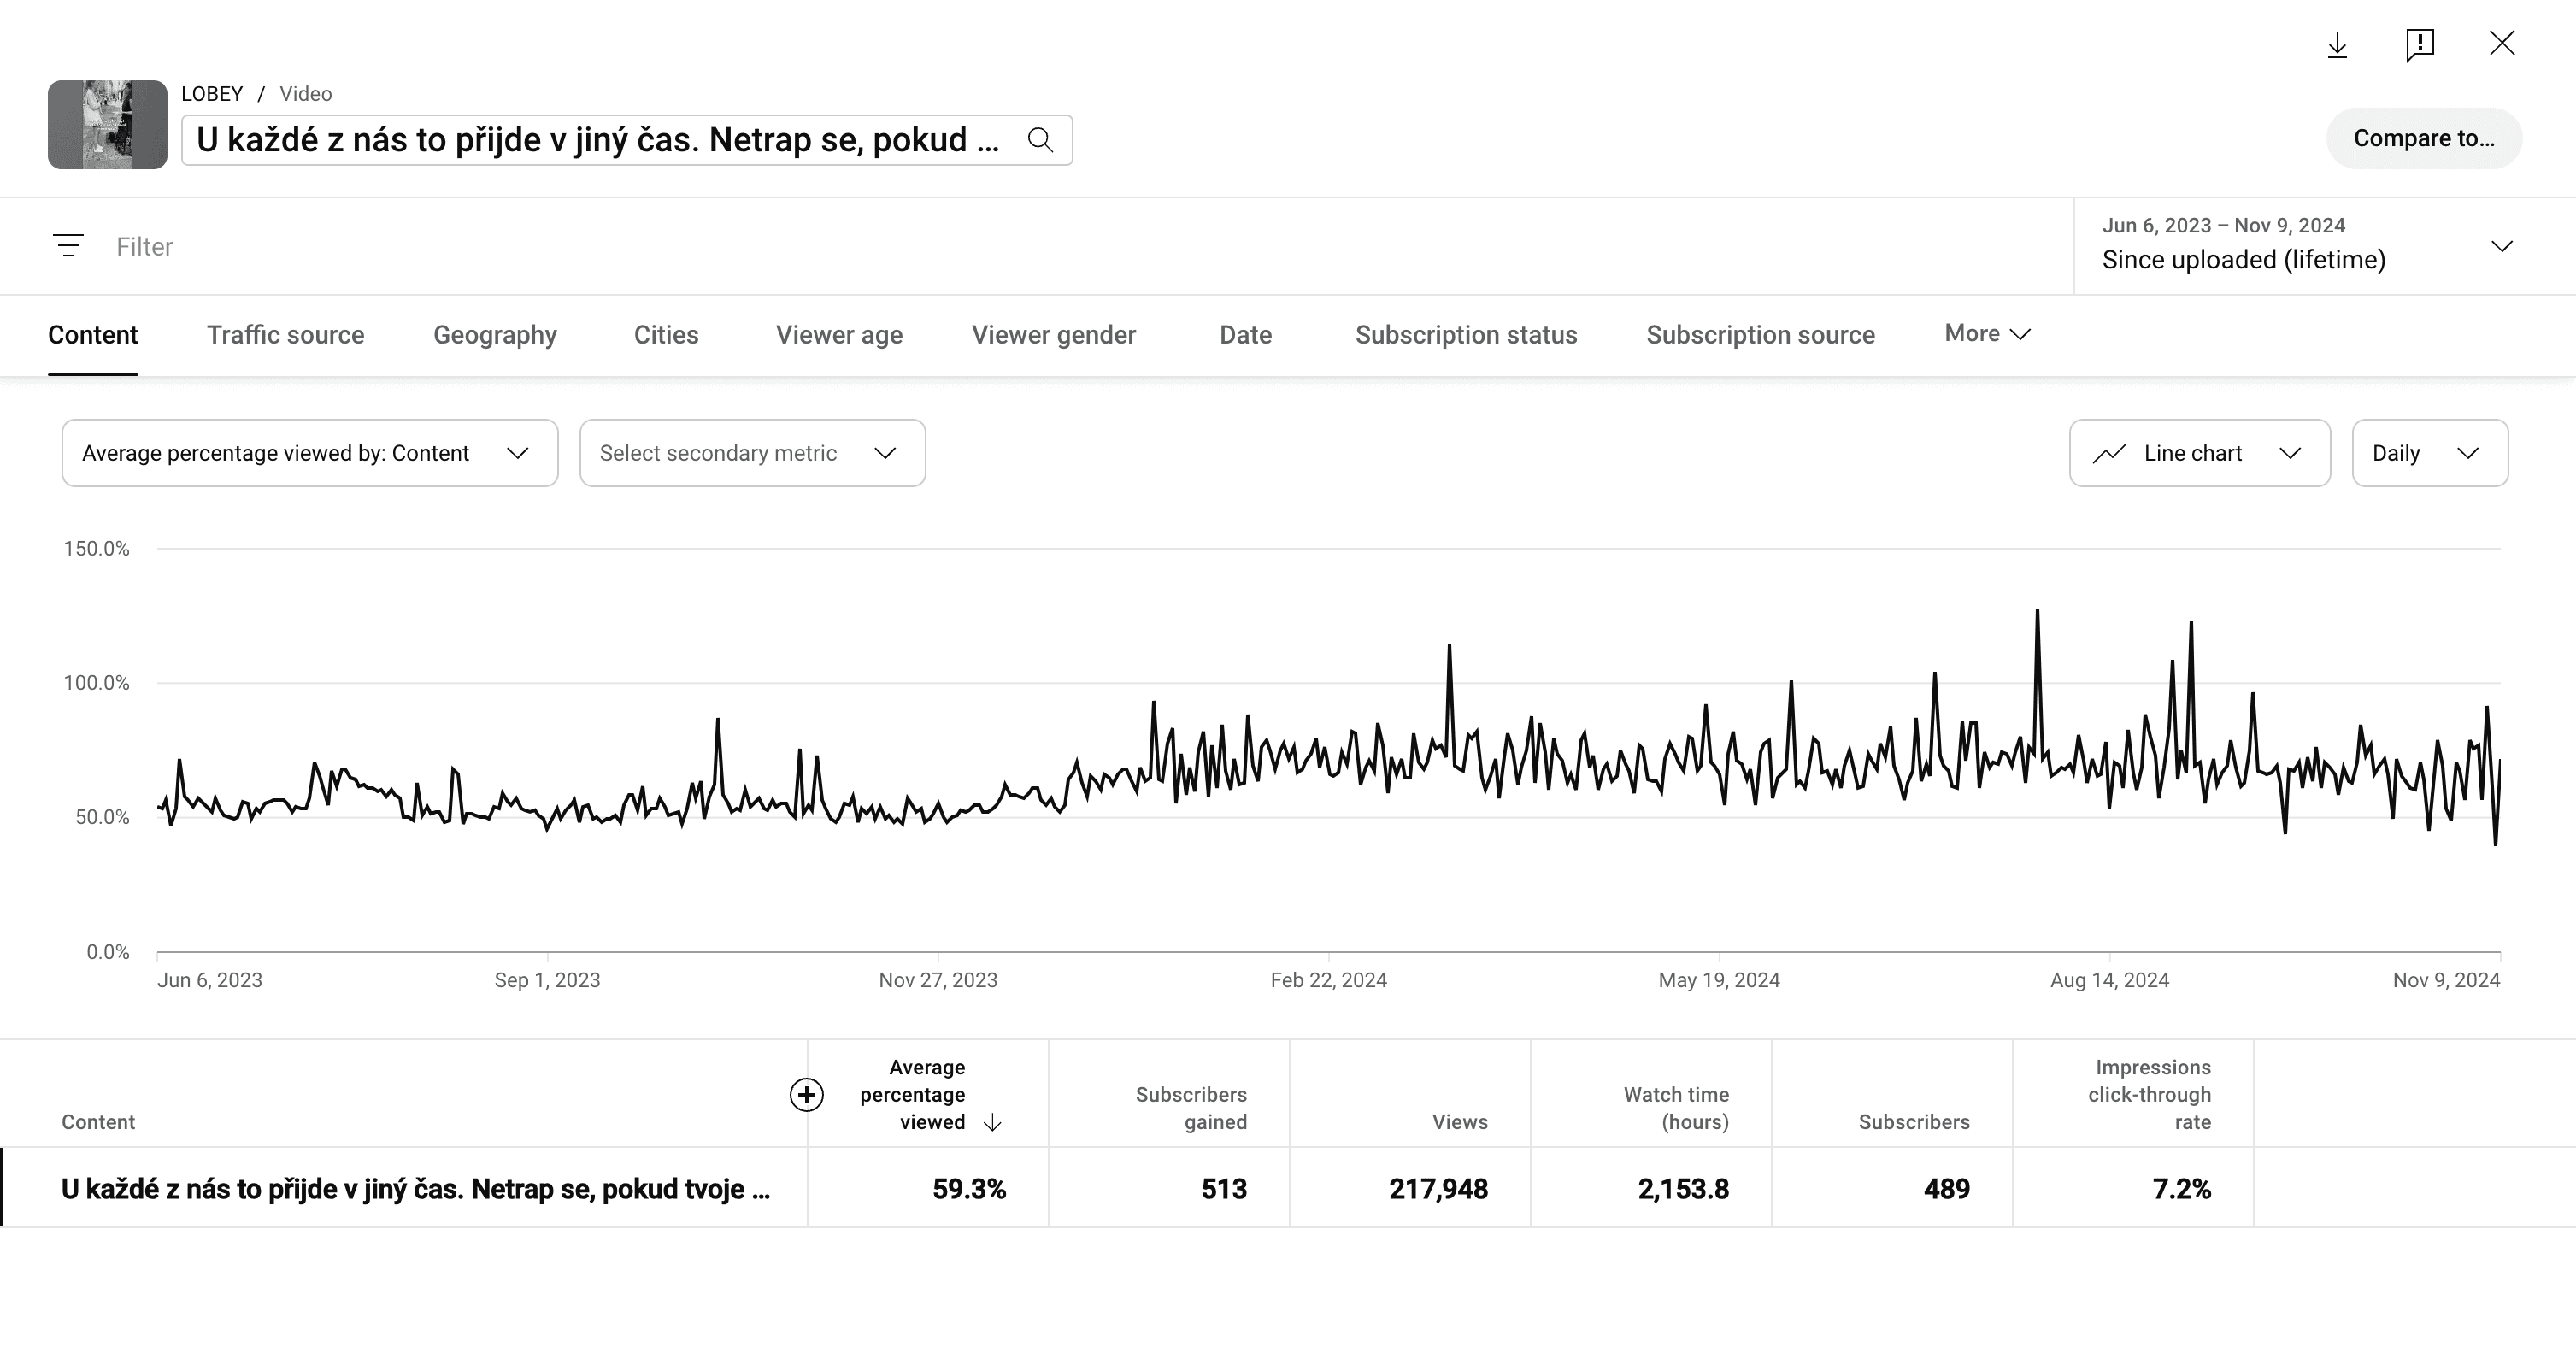Click the filter lines icon

point(68,246)
